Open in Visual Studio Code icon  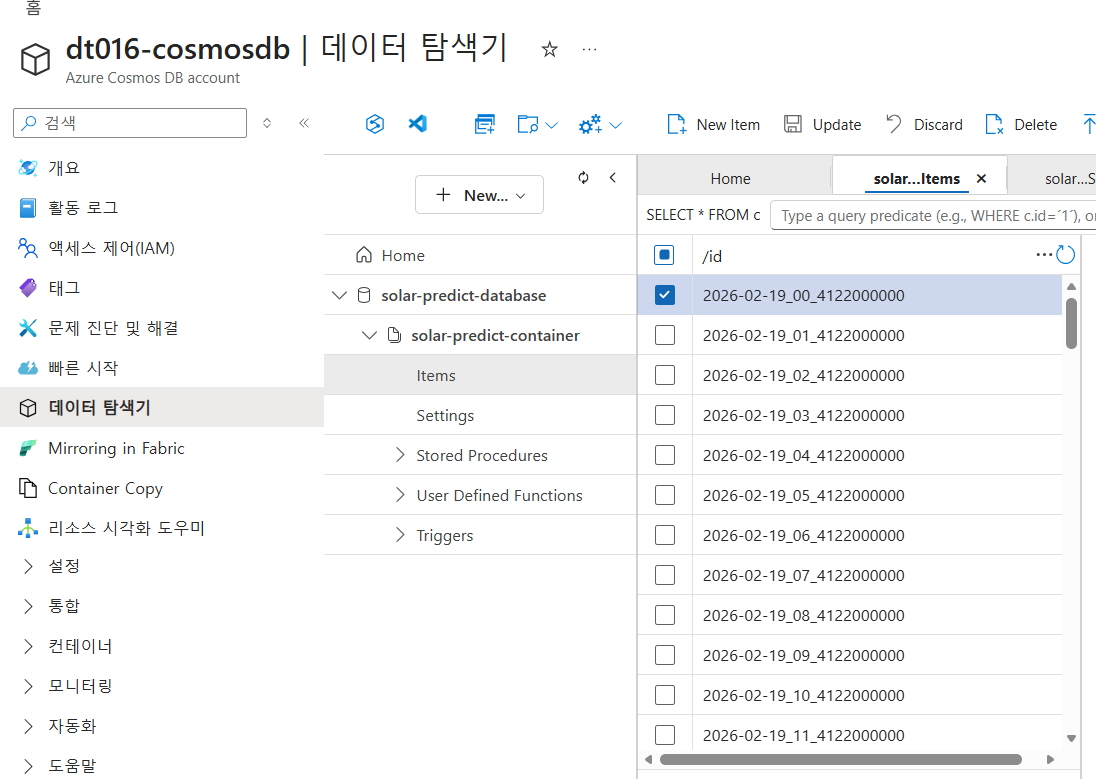coord(417,124)
